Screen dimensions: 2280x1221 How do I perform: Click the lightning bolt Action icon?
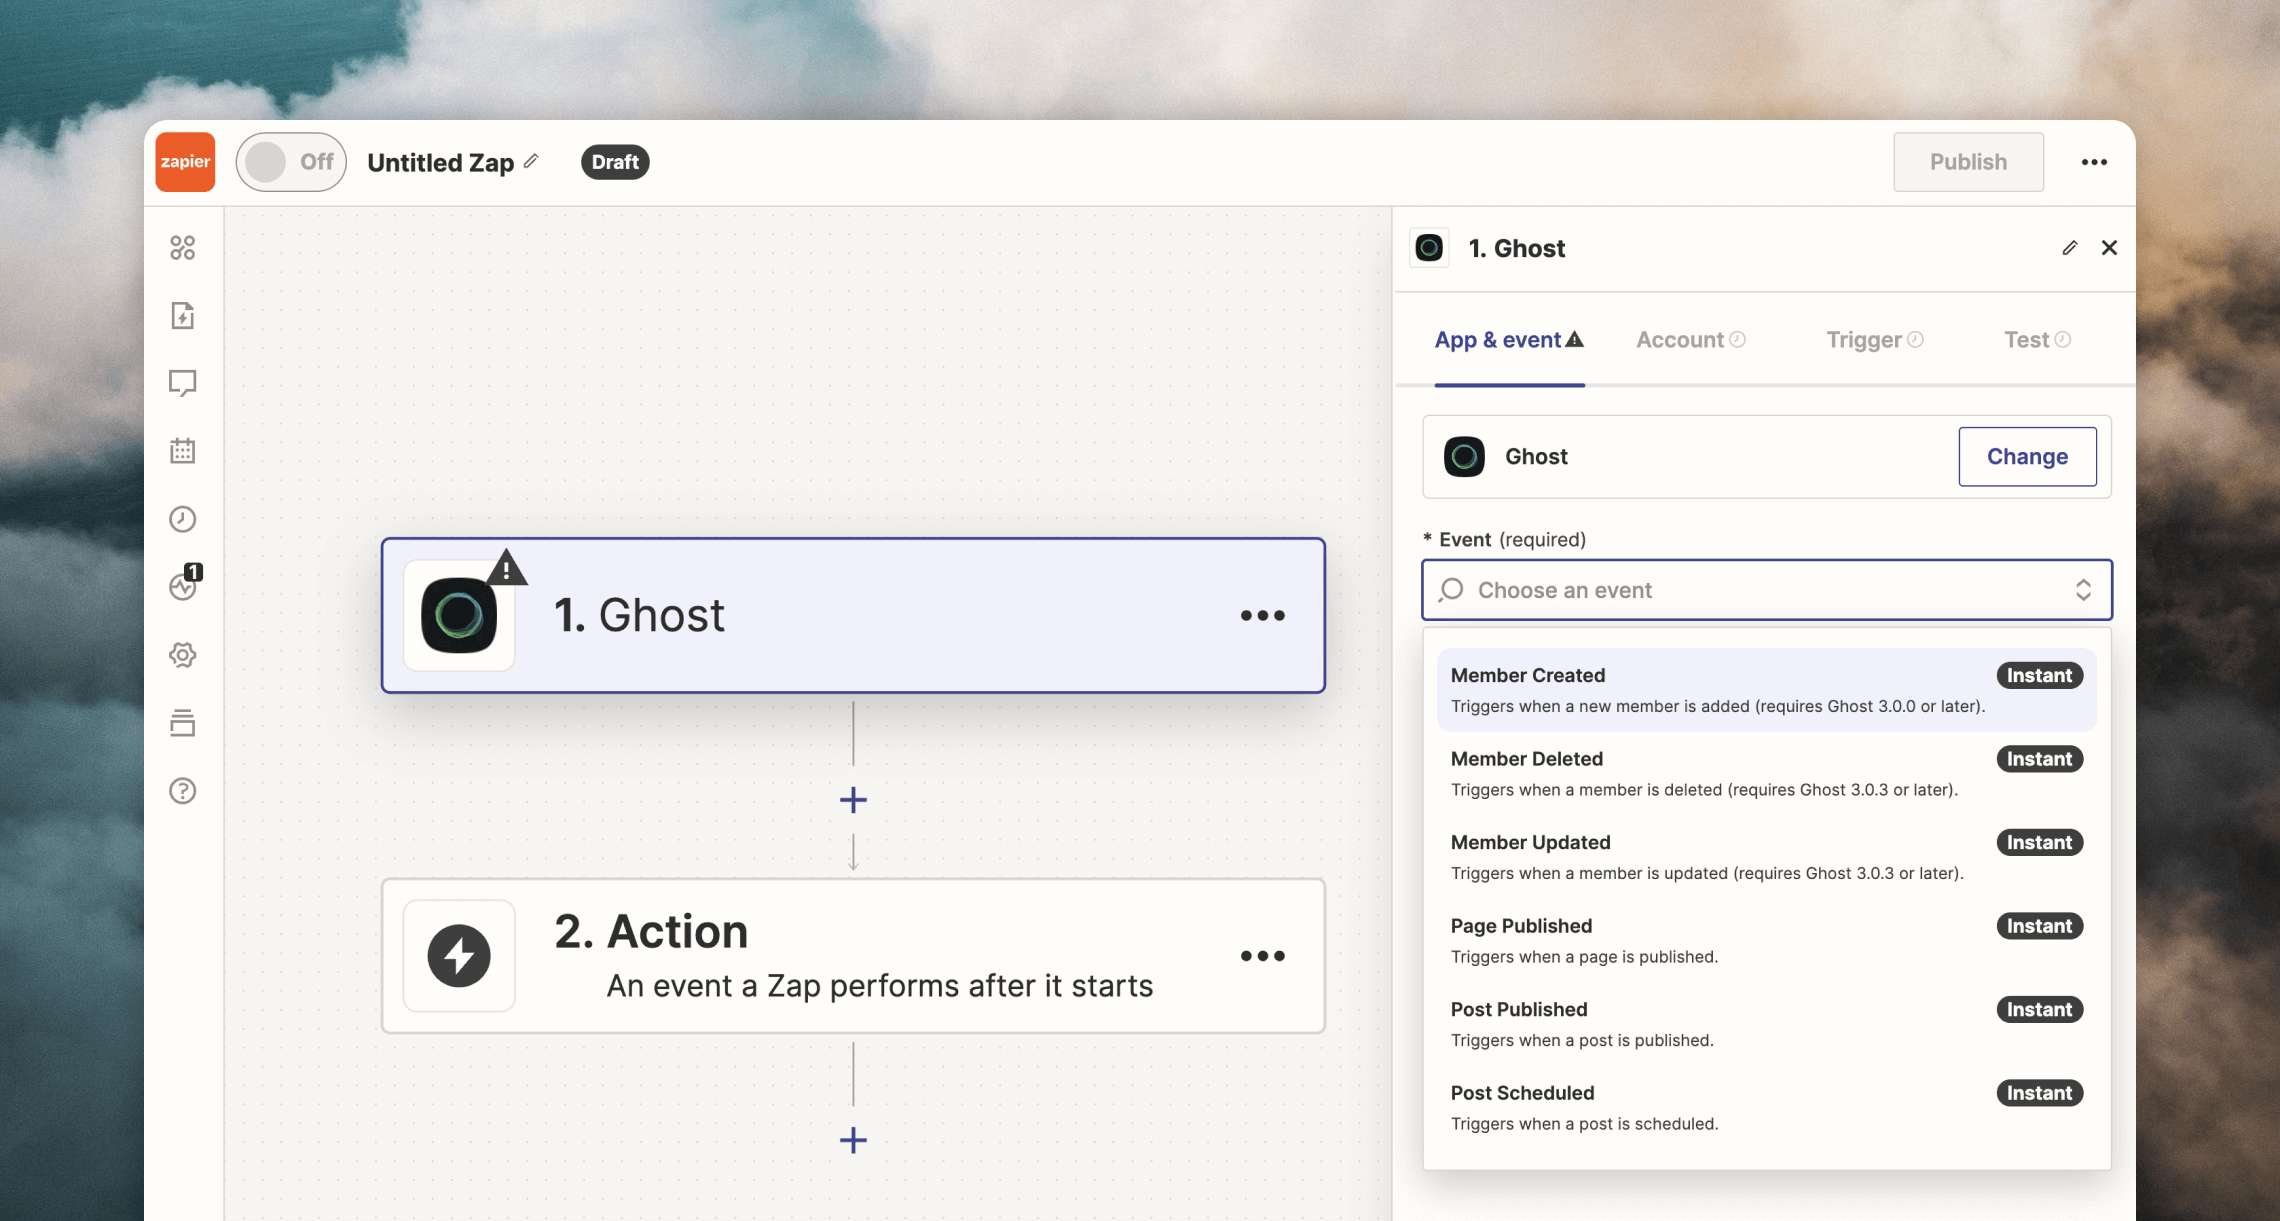tap(459, 956)
